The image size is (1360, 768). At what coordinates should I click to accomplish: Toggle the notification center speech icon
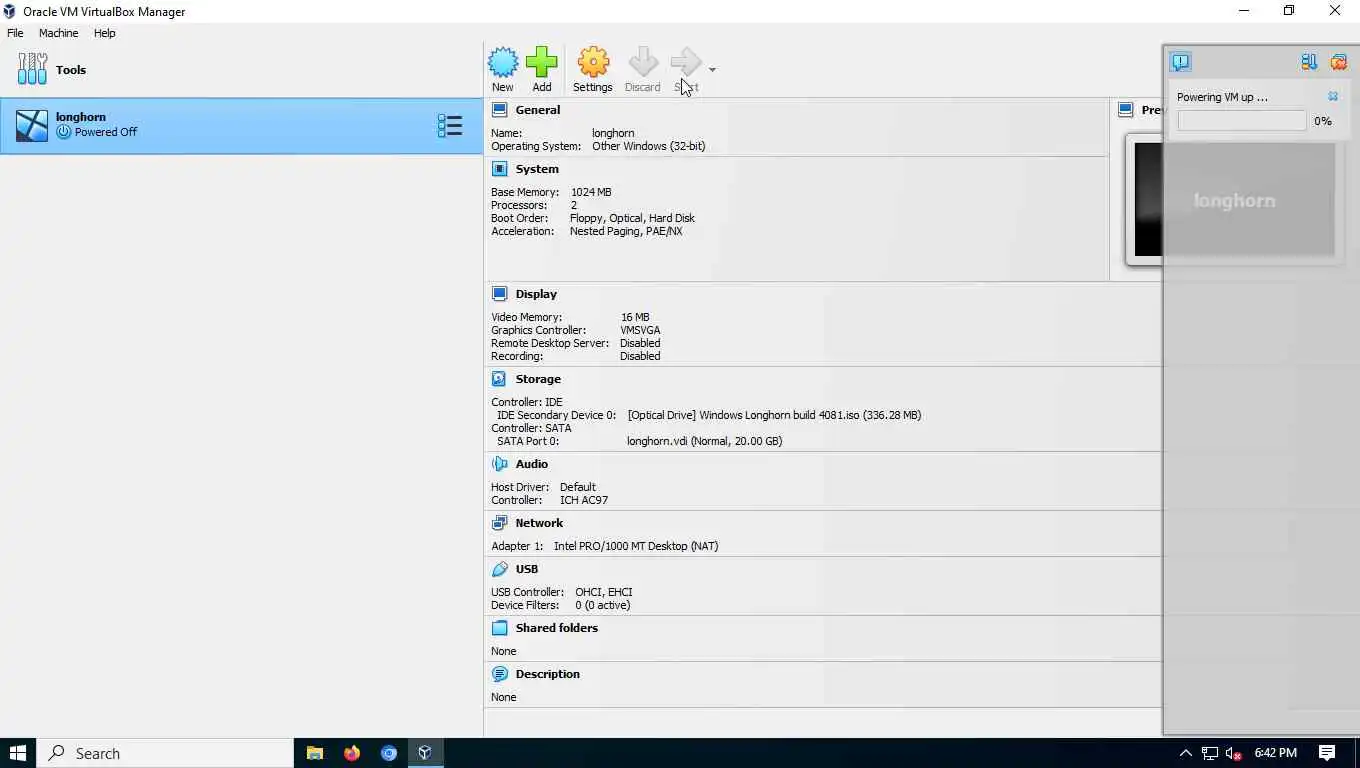tap(1181, 62)
